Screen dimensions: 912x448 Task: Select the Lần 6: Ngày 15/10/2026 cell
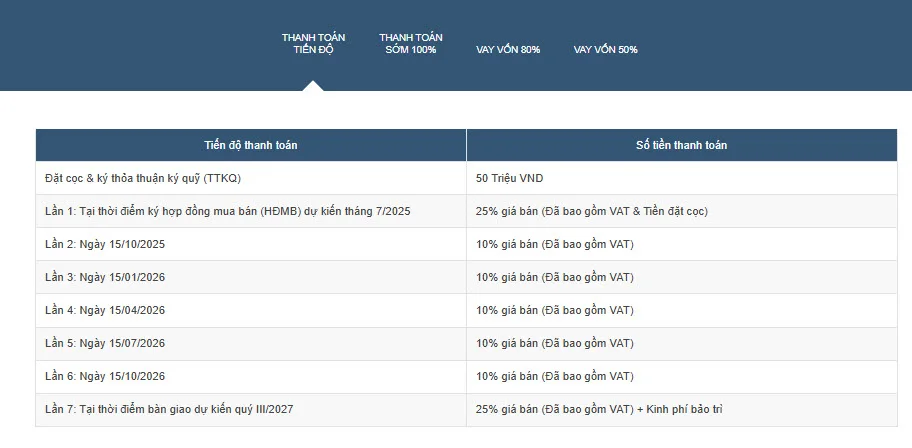105,376
